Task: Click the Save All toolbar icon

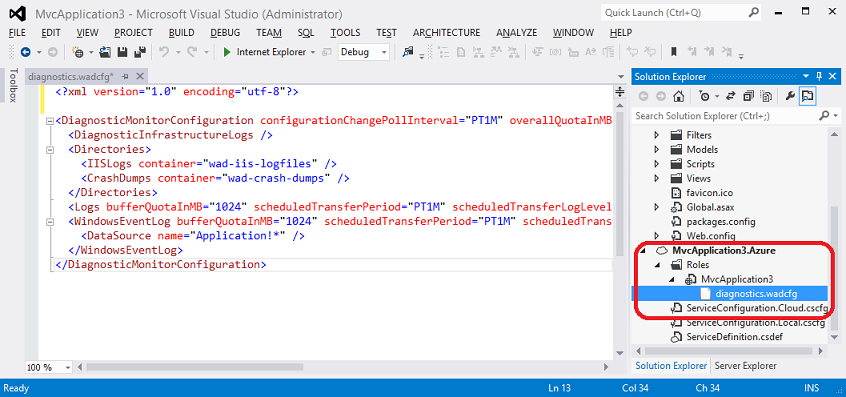Action: click(x=140, y=52)
